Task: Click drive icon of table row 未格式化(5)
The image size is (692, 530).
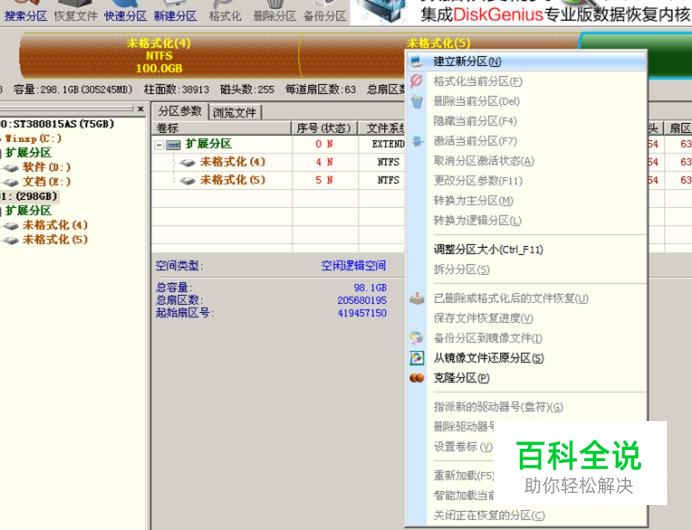Action: pos(188,180)
